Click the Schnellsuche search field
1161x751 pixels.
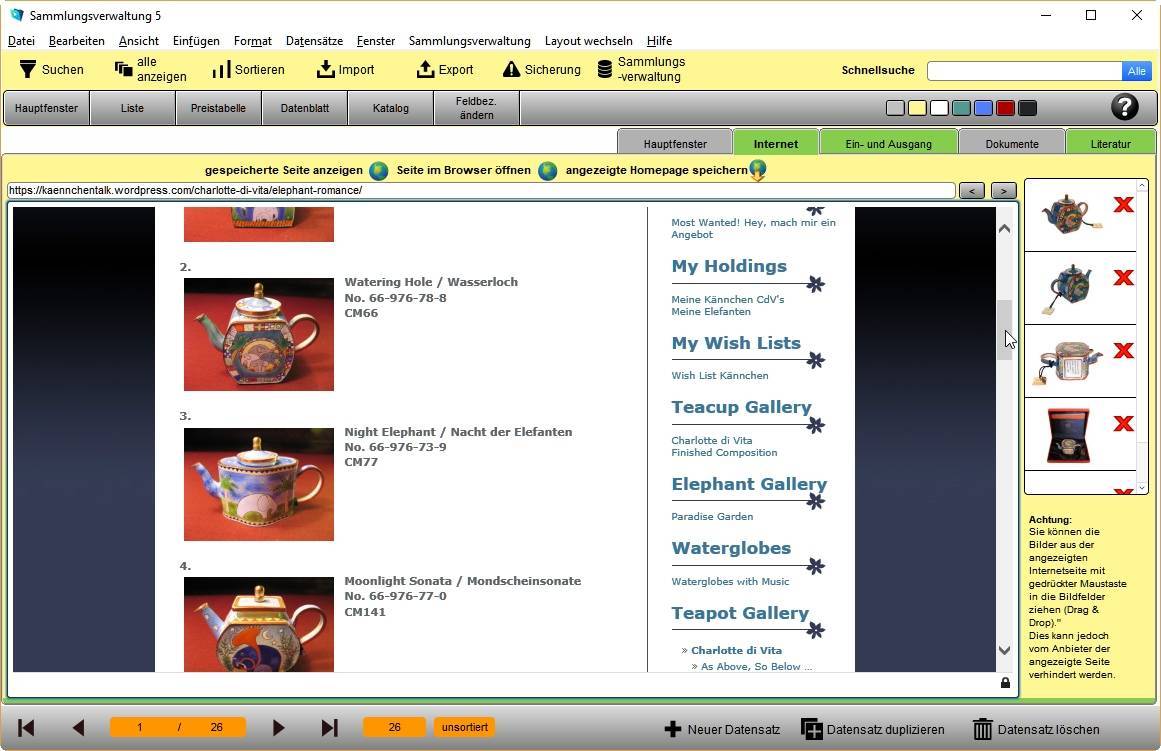pos(1023,71)
